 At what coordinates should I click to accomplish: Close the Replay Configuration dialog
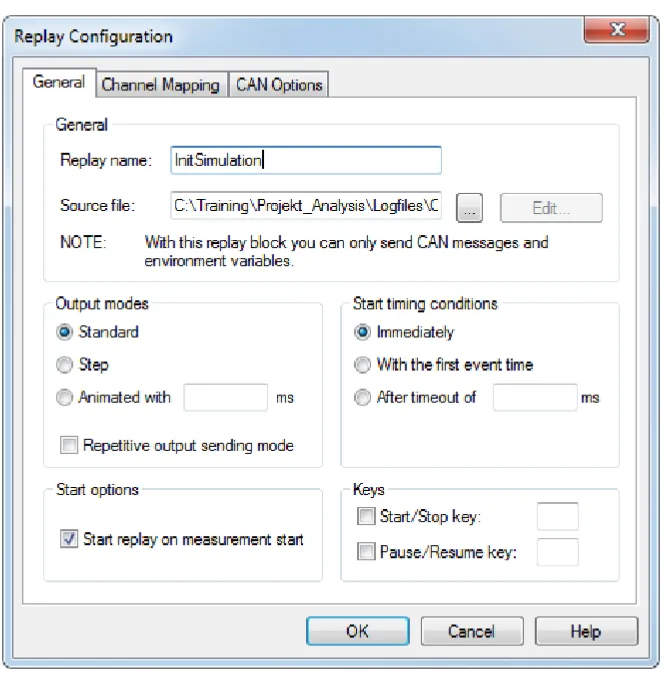tap(617, 30)
